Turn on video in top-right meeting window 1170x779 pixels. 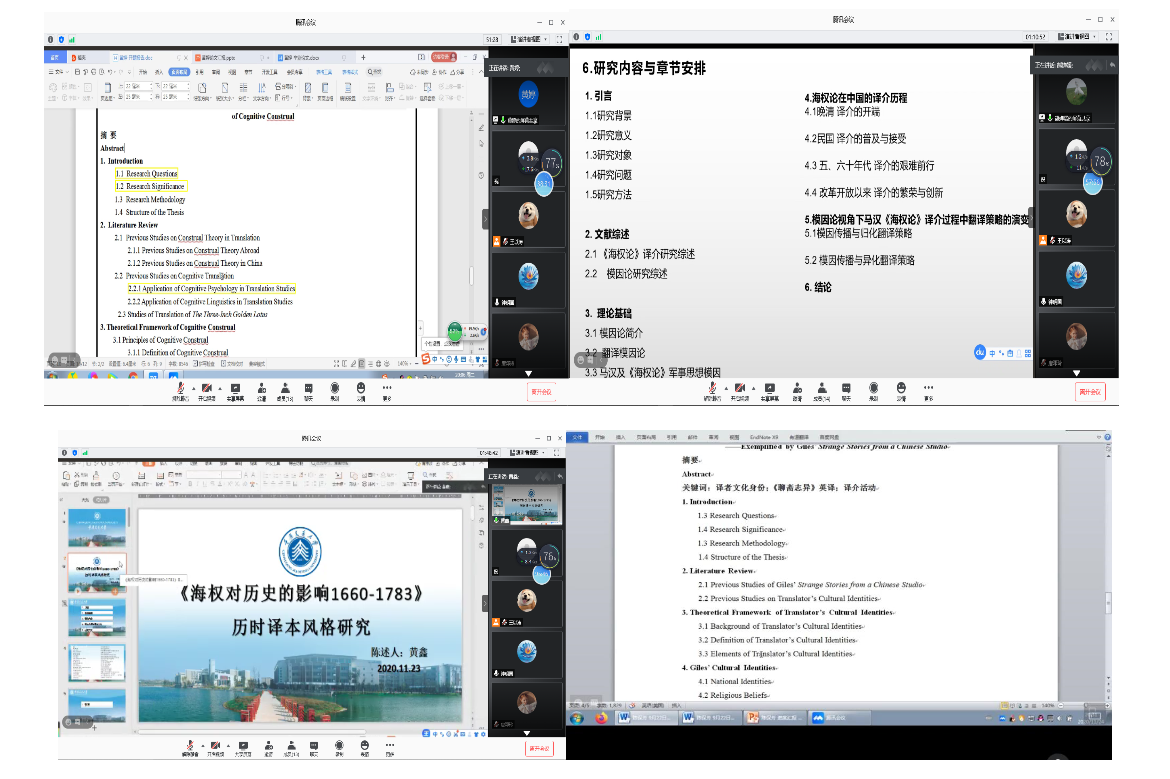point(739,391)
